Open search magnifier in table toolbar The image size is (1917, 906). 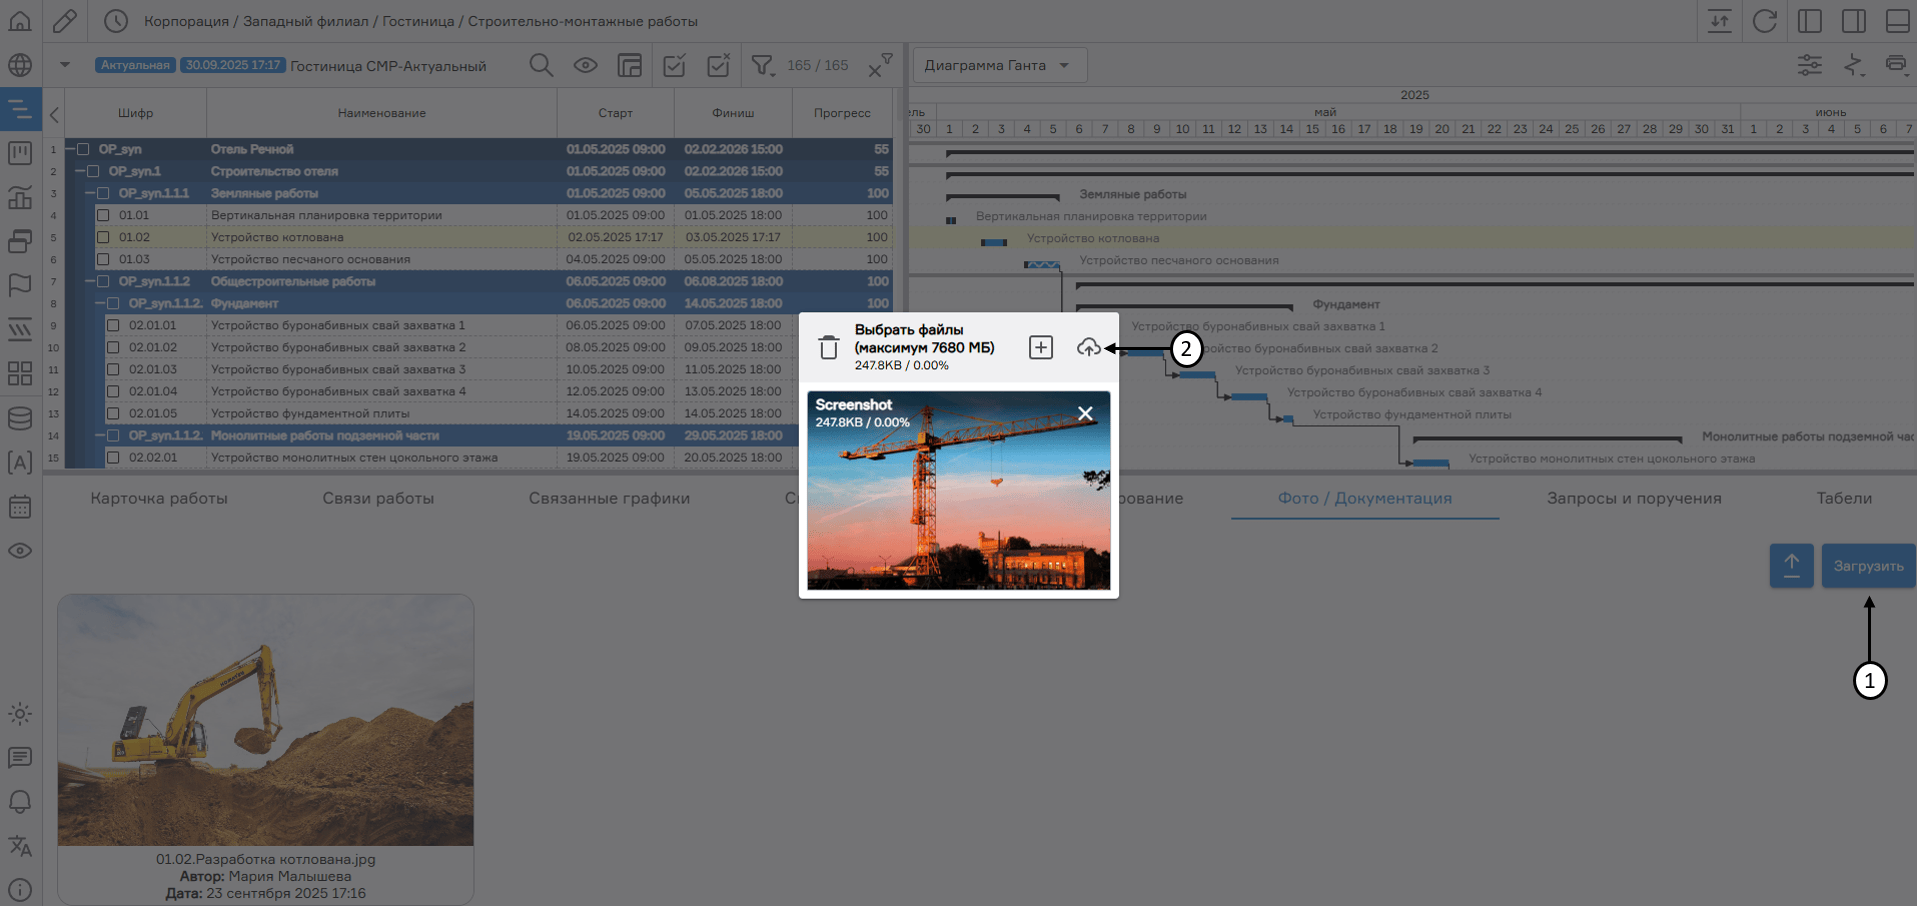pos(541,66)
